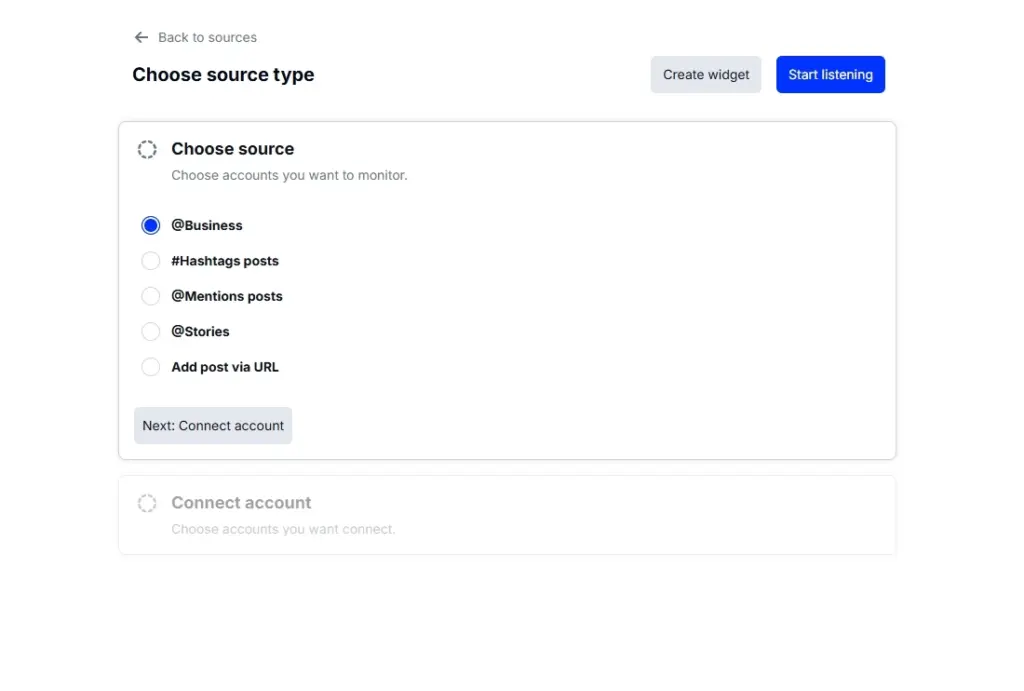Viewport: 1024px width, 691px height.
Task: Choose the #Hashtags posts option
Action: [150, 260]
